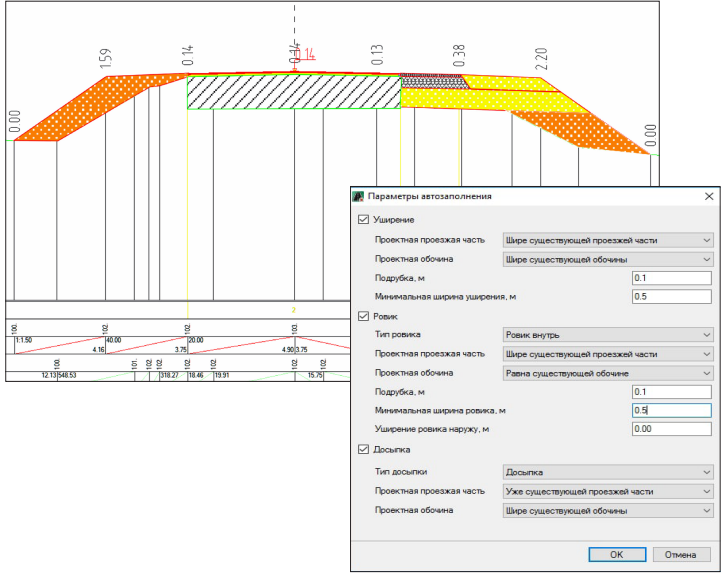Toggle the Уширение checkbox
722x575 pixels.
click(x=363, y=220)
